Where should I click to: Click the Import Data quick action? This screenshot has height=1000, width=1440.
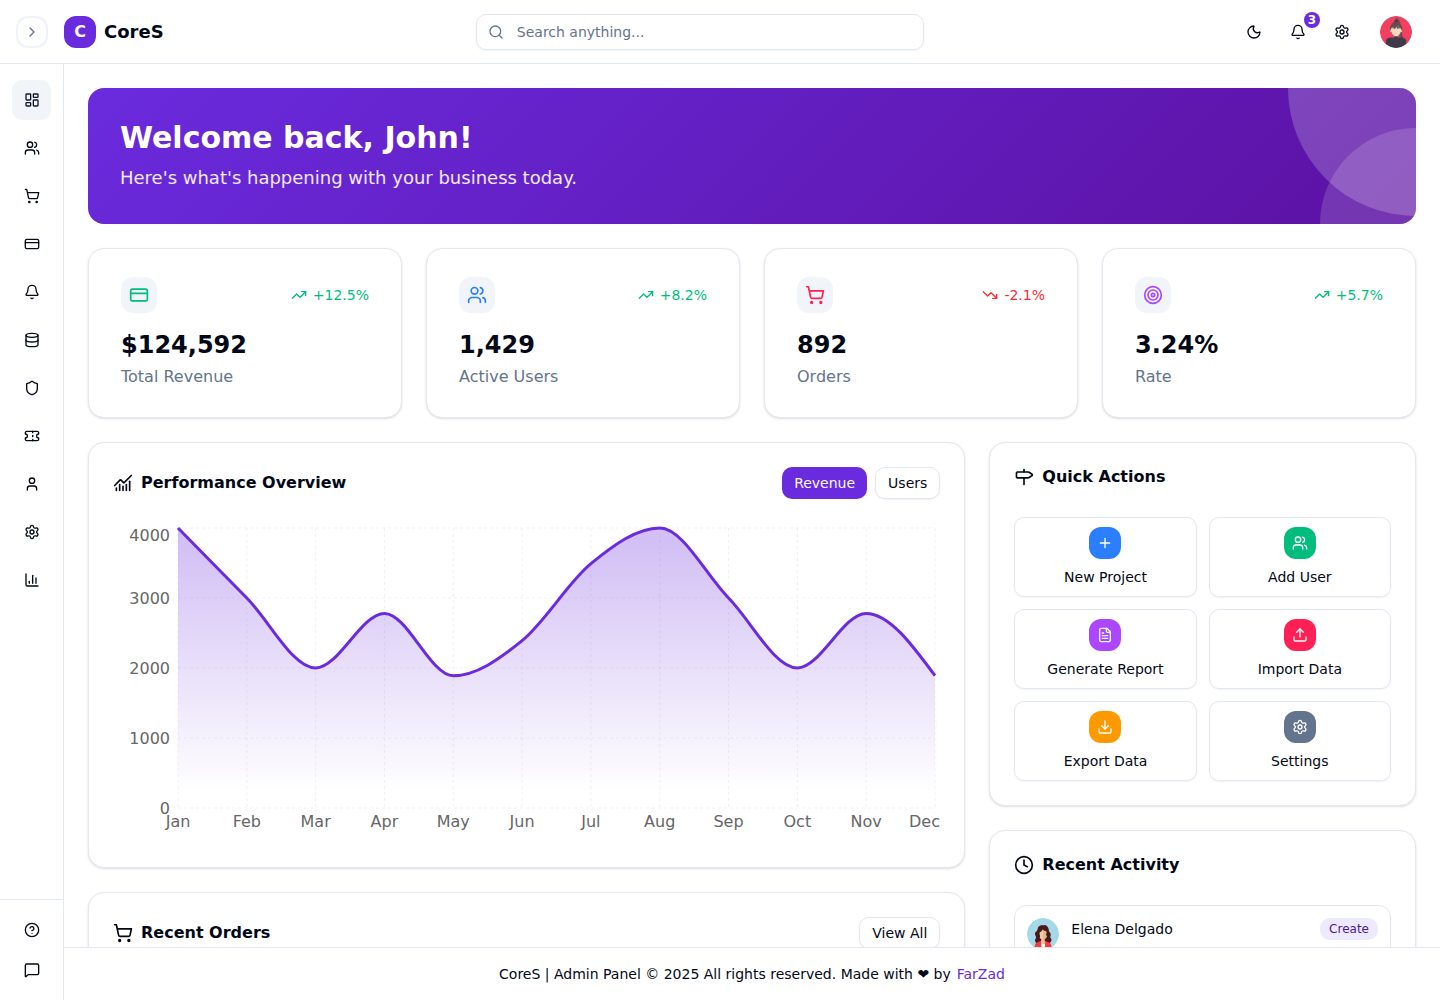[1300, 649]
